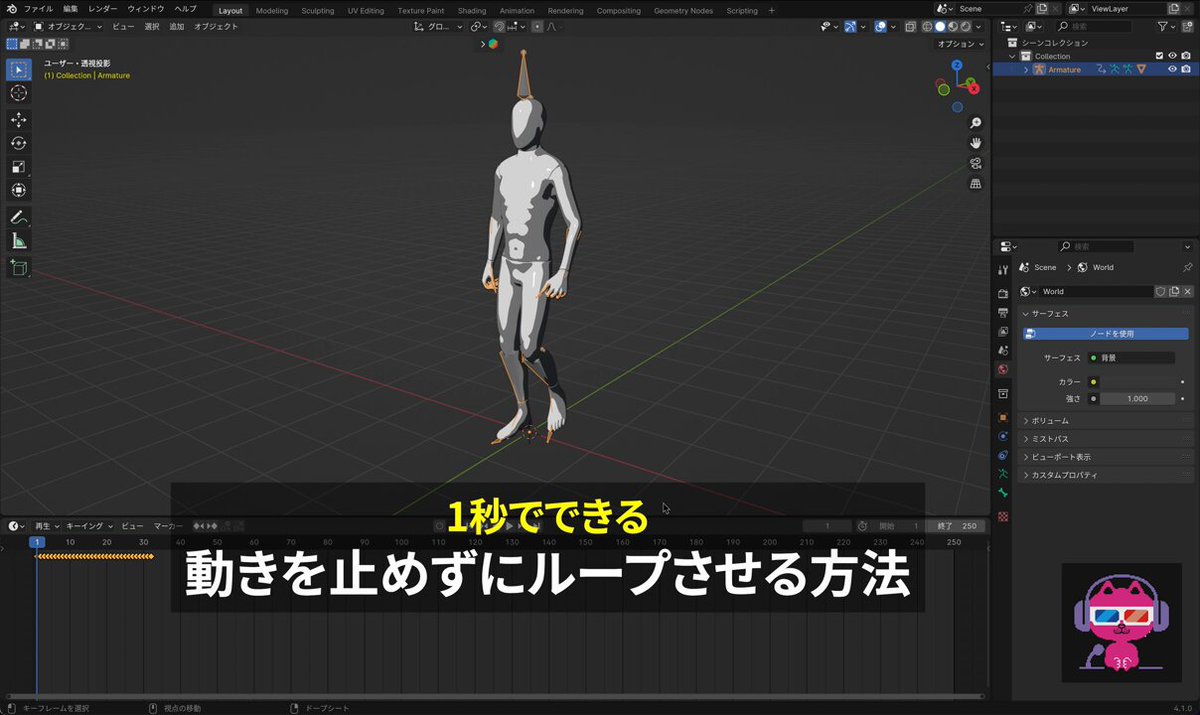The image size is (1200, 715).
Task: Click the Blender logo menu
Action: (11, 9)
